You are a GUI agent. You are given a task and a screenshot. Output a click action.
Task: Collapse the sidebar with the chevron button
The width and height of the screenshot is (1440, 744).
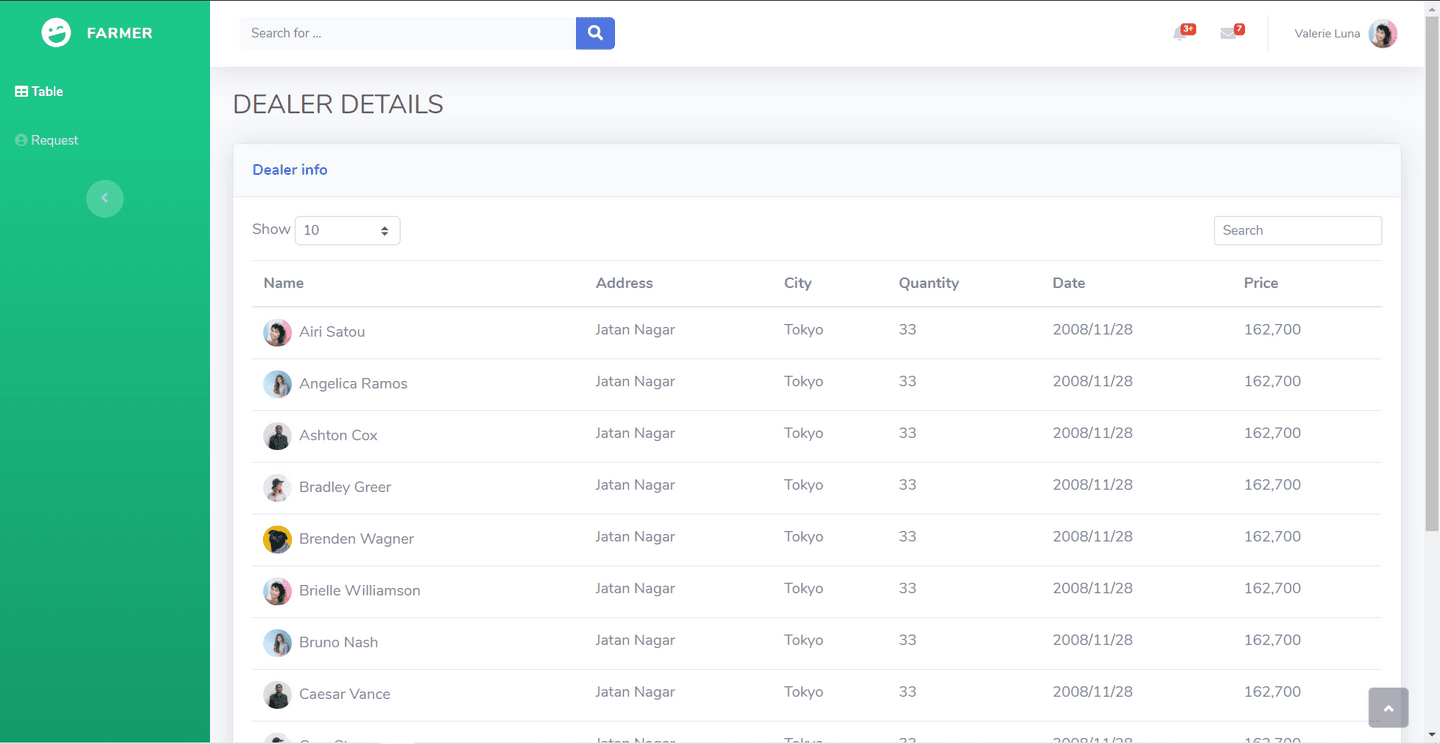(x=105, y=198)
